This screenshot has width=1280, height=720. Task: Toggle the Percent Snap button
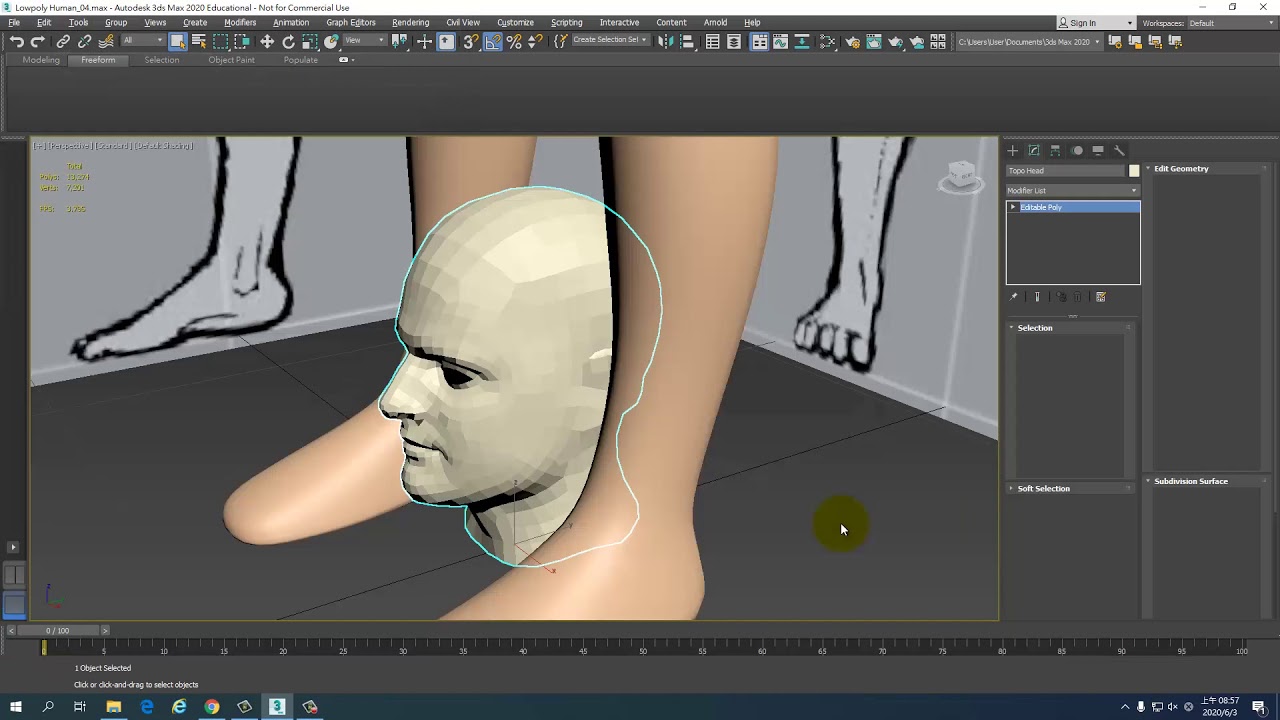(x=514, y=41)
